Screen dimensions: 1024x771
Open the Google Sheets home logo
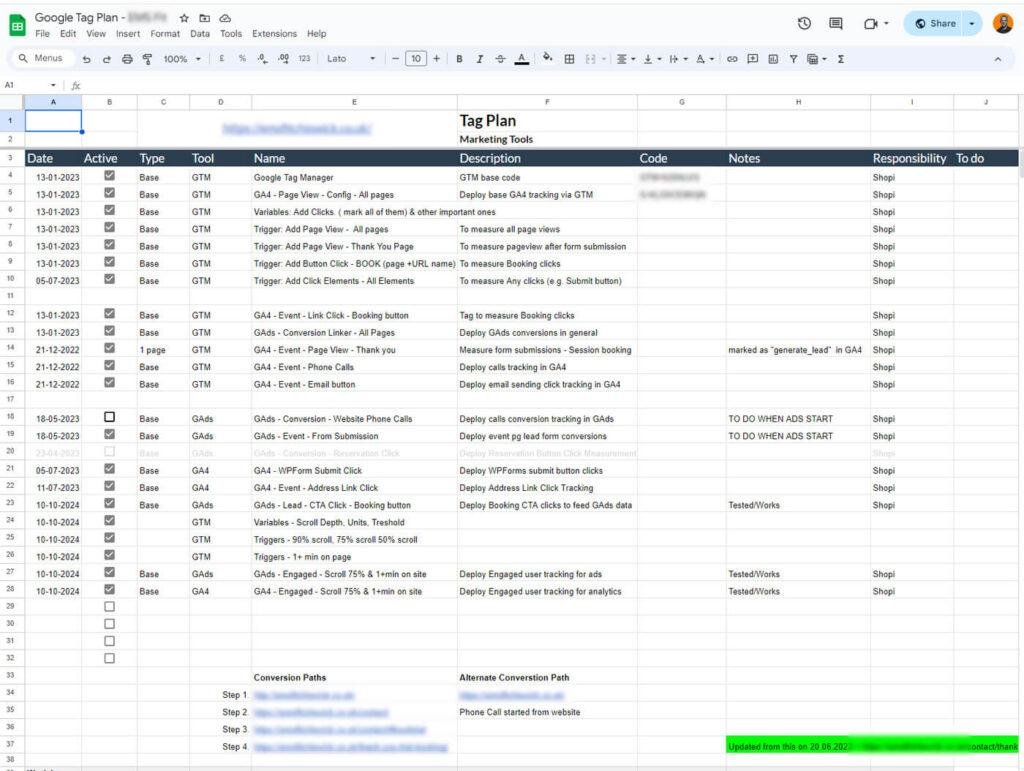17,25
